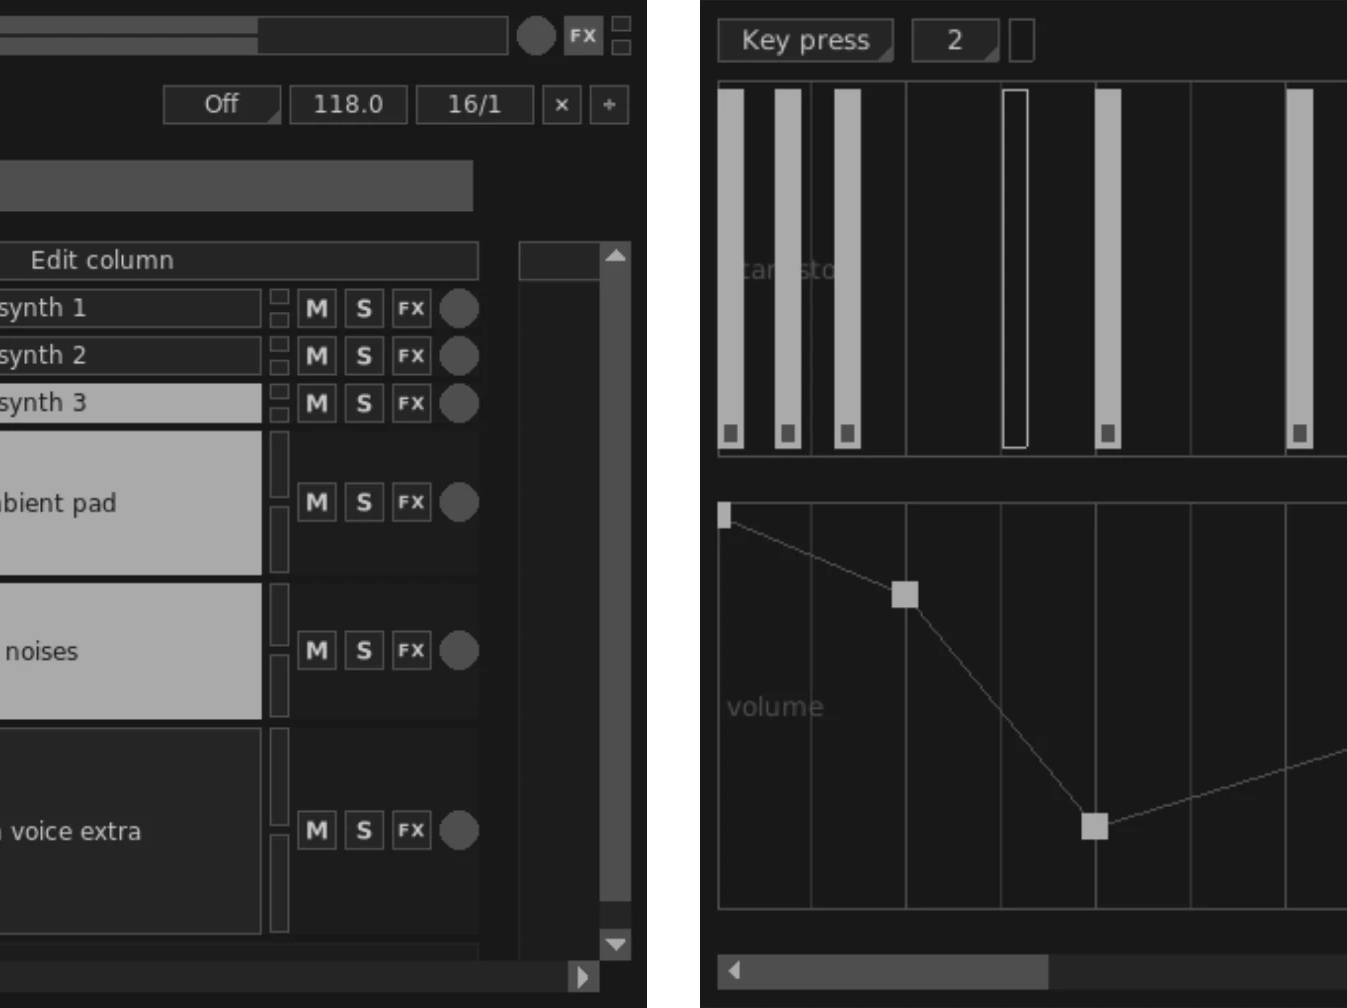Open FX for the voice extra track

411,830
